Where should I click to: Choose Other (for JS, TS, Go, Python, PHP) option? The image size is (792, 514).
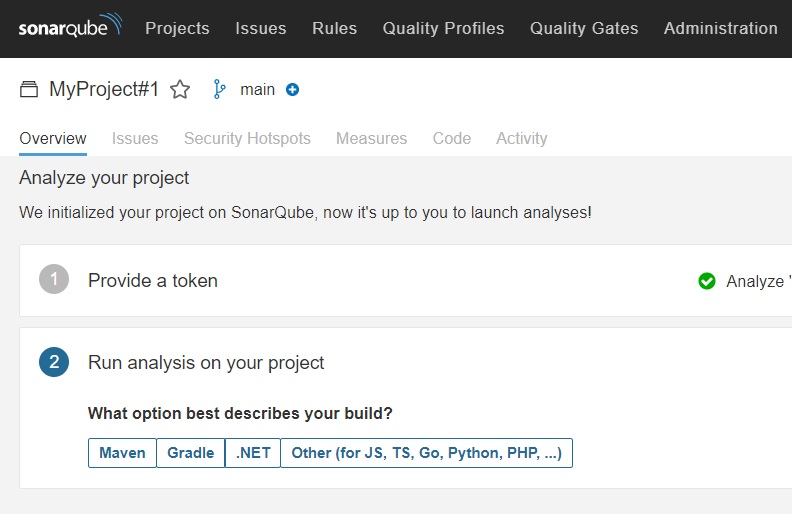pyautogui.click(x=426, y=453)
